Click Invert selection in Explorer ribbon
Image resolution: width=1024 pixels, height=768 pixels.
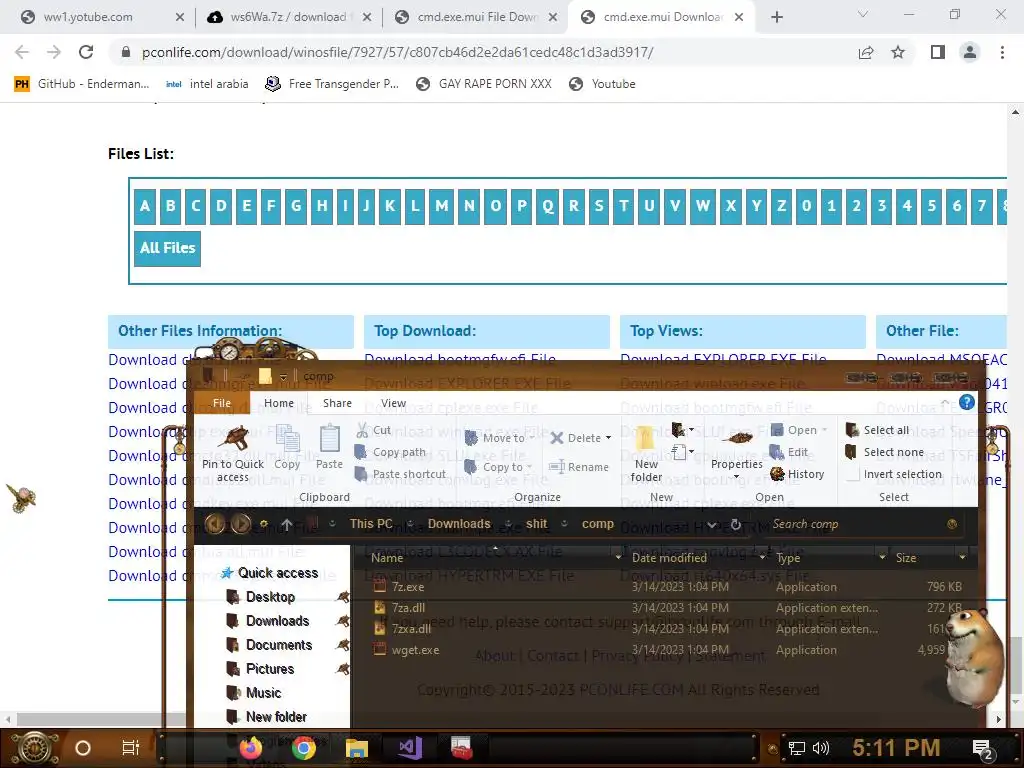894,474
